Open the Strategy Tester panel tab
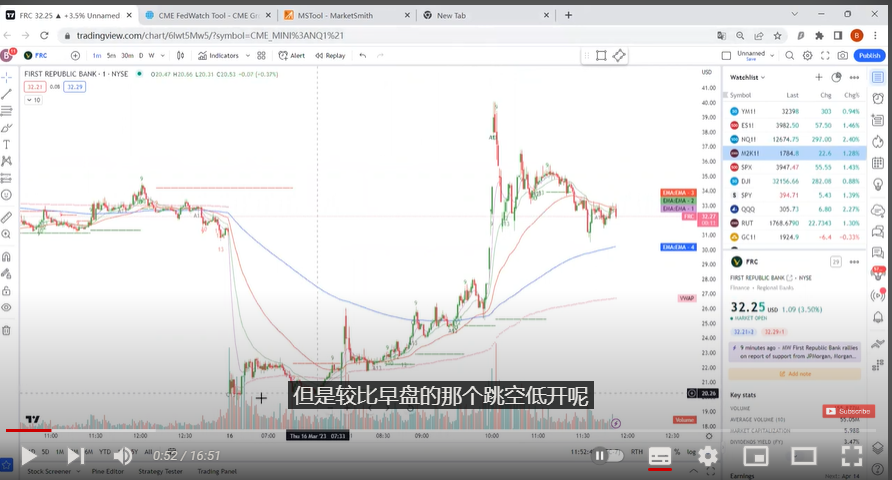 [160, 471]
